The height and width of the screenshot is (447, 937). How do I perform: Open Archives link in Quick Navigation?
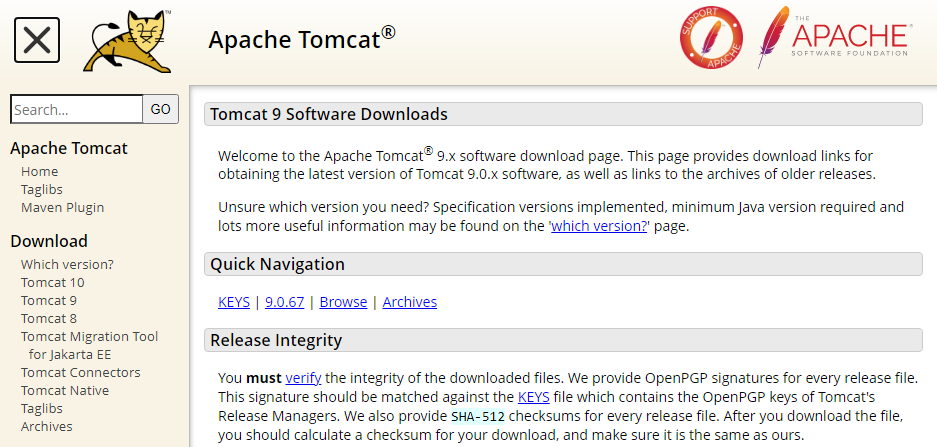pos(409,302)
